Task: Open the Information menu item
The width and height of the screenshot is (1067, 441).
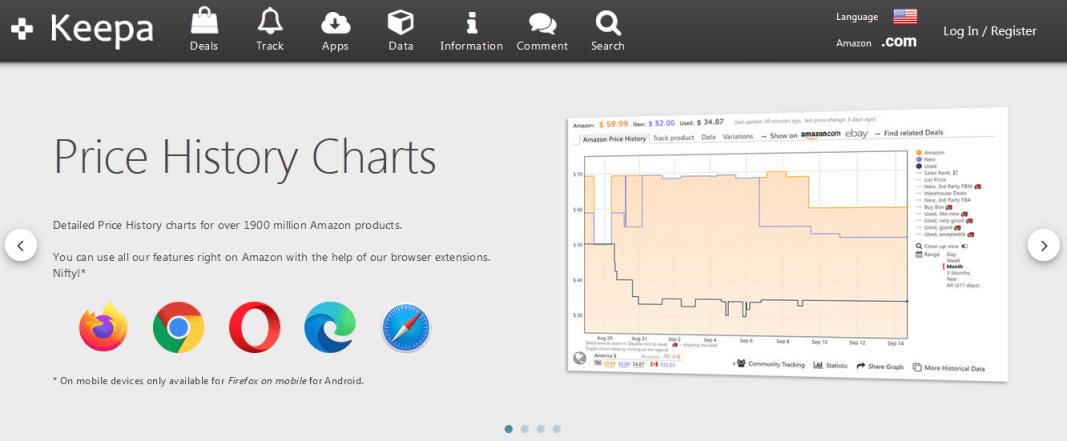Action: (x=472, y=30)
